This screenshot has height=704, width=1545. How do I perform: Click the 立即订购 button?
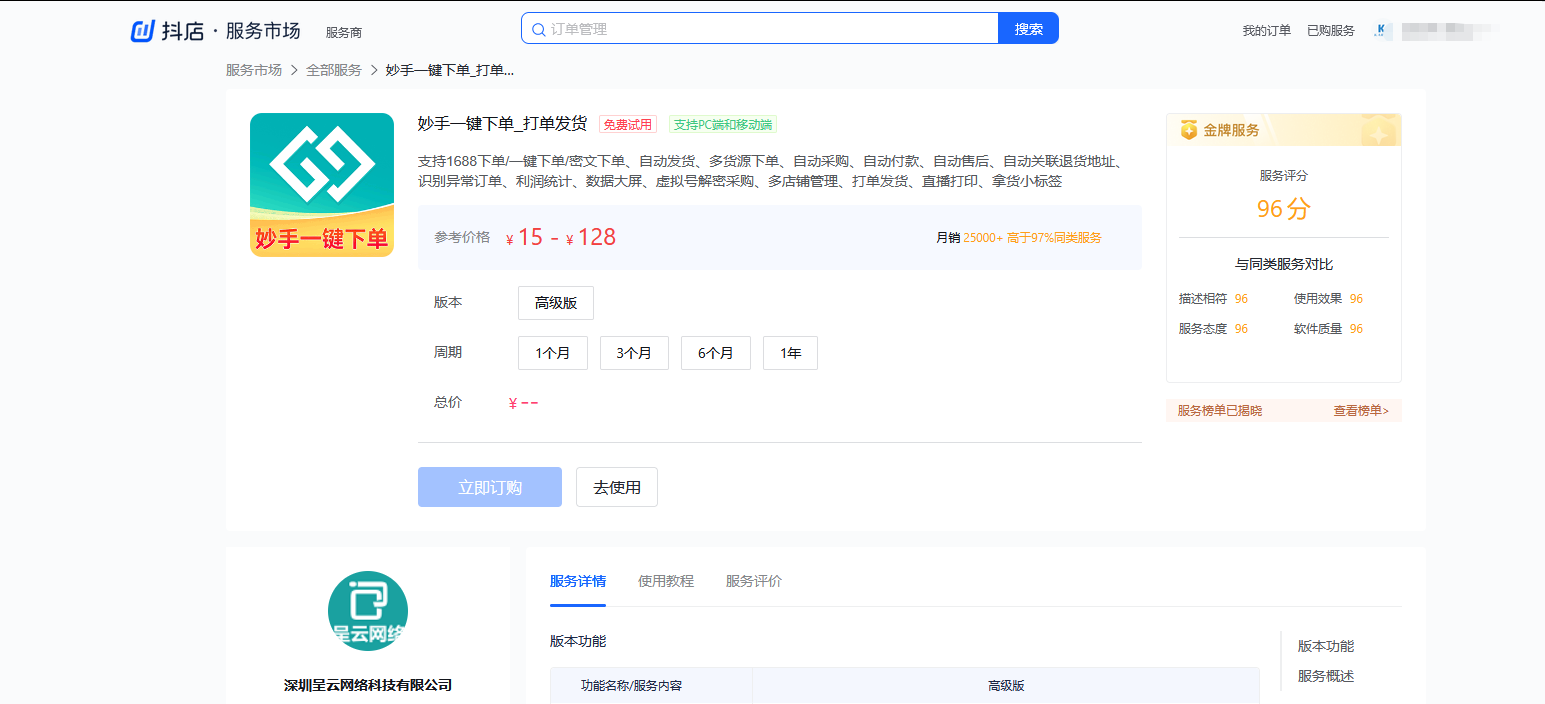click(x=490, y=487)
